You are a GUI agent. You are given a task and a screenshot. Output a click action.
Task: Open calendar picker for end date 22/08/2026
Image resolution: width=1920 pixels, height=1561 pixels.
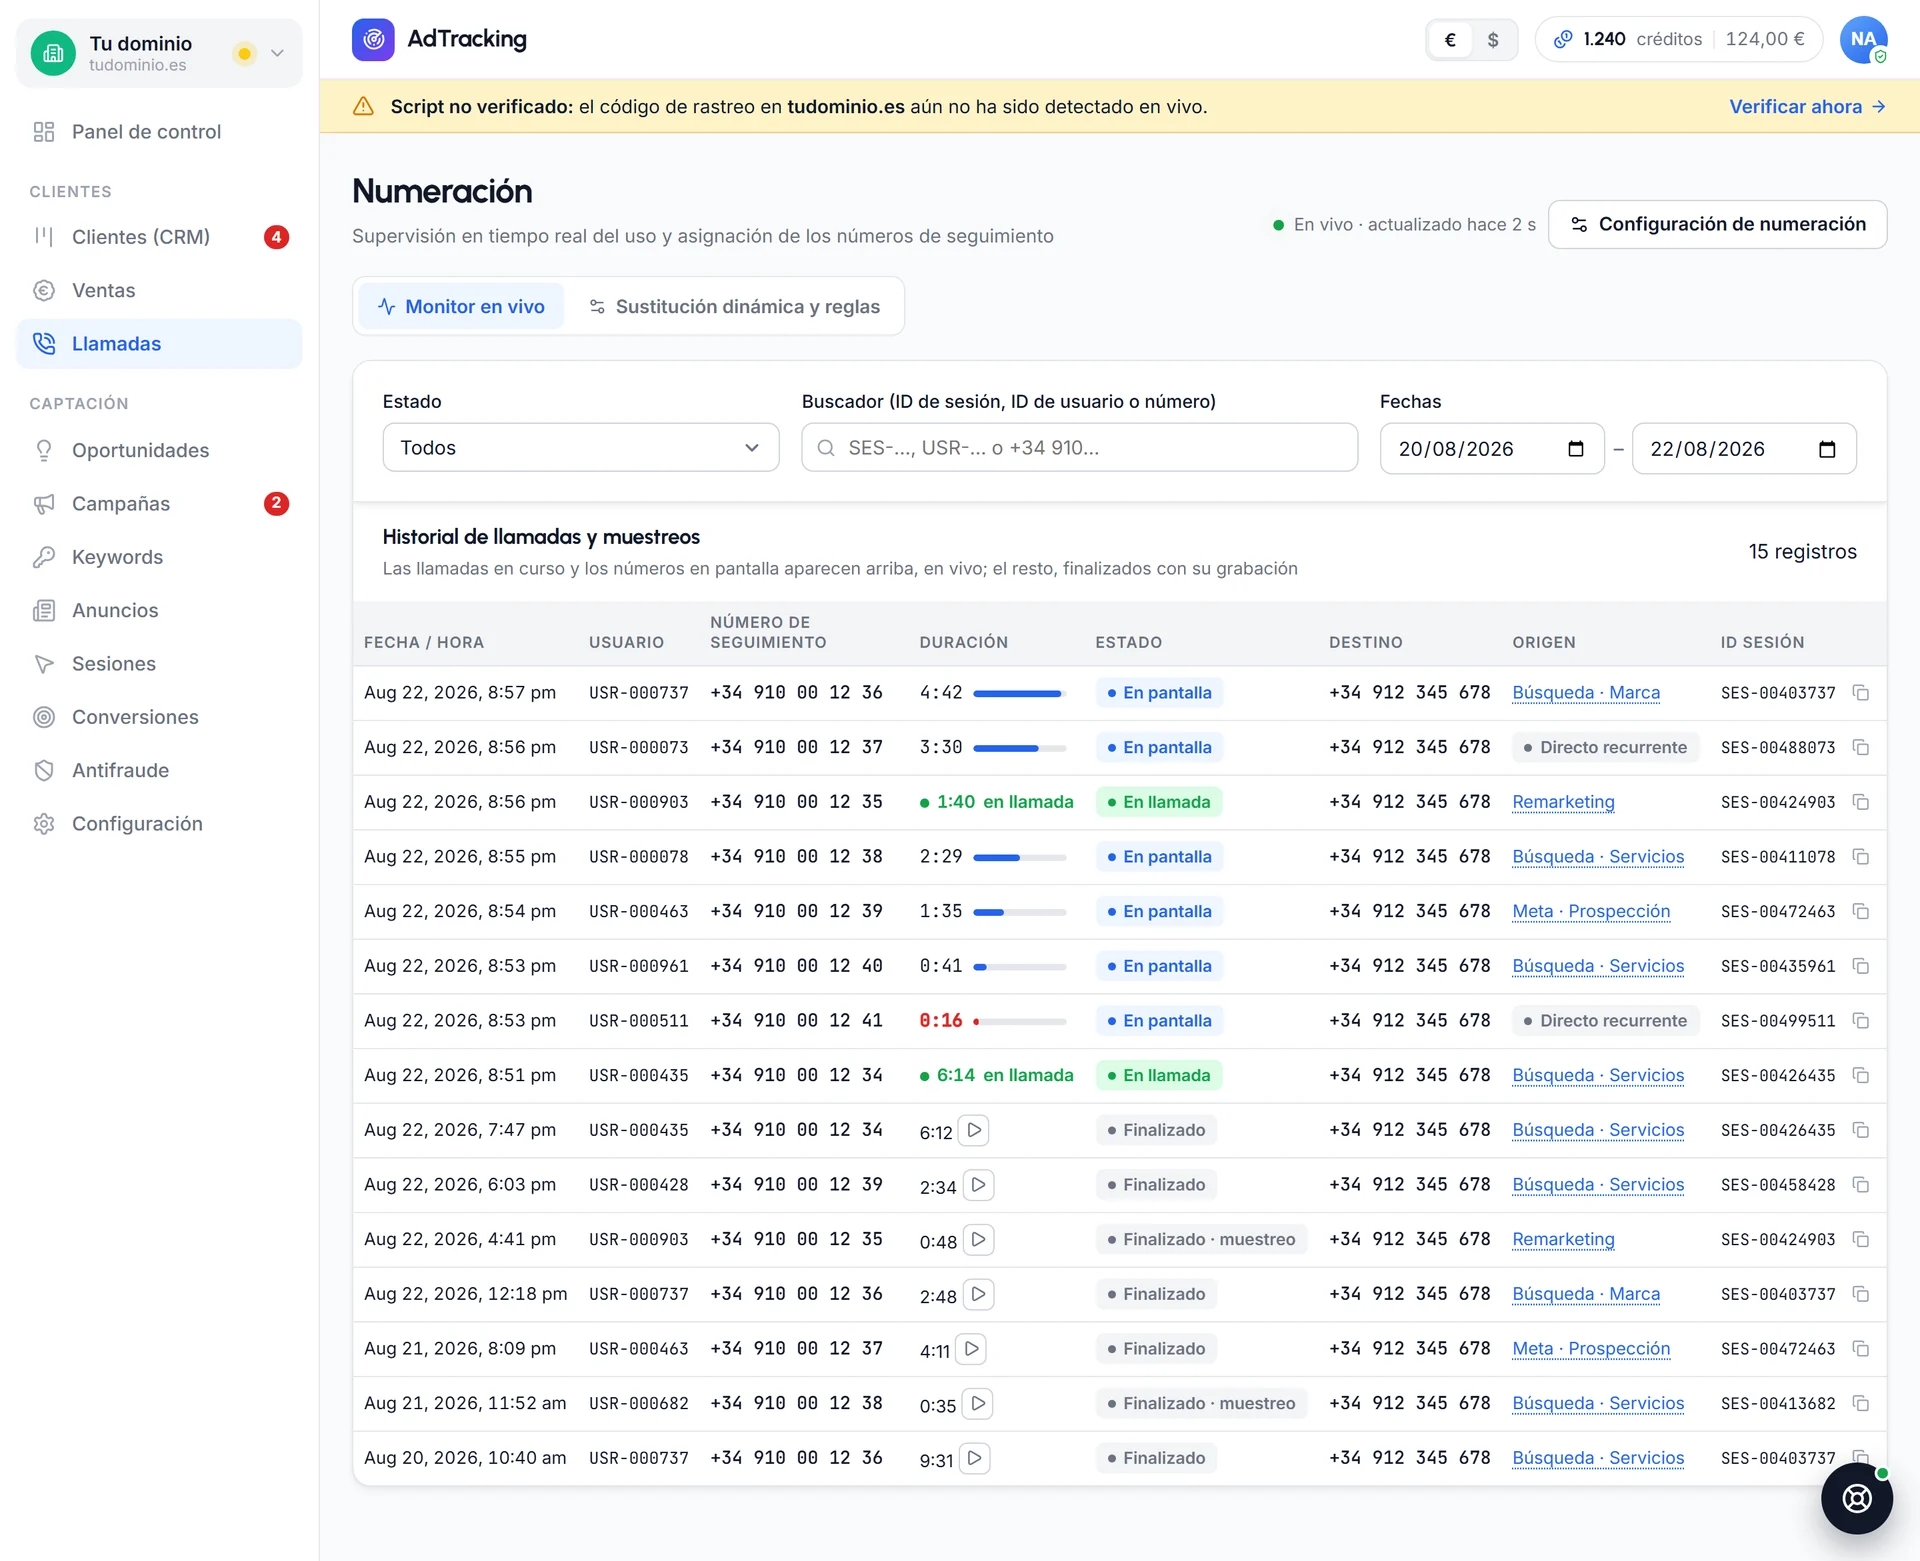tap(1827, 449)
